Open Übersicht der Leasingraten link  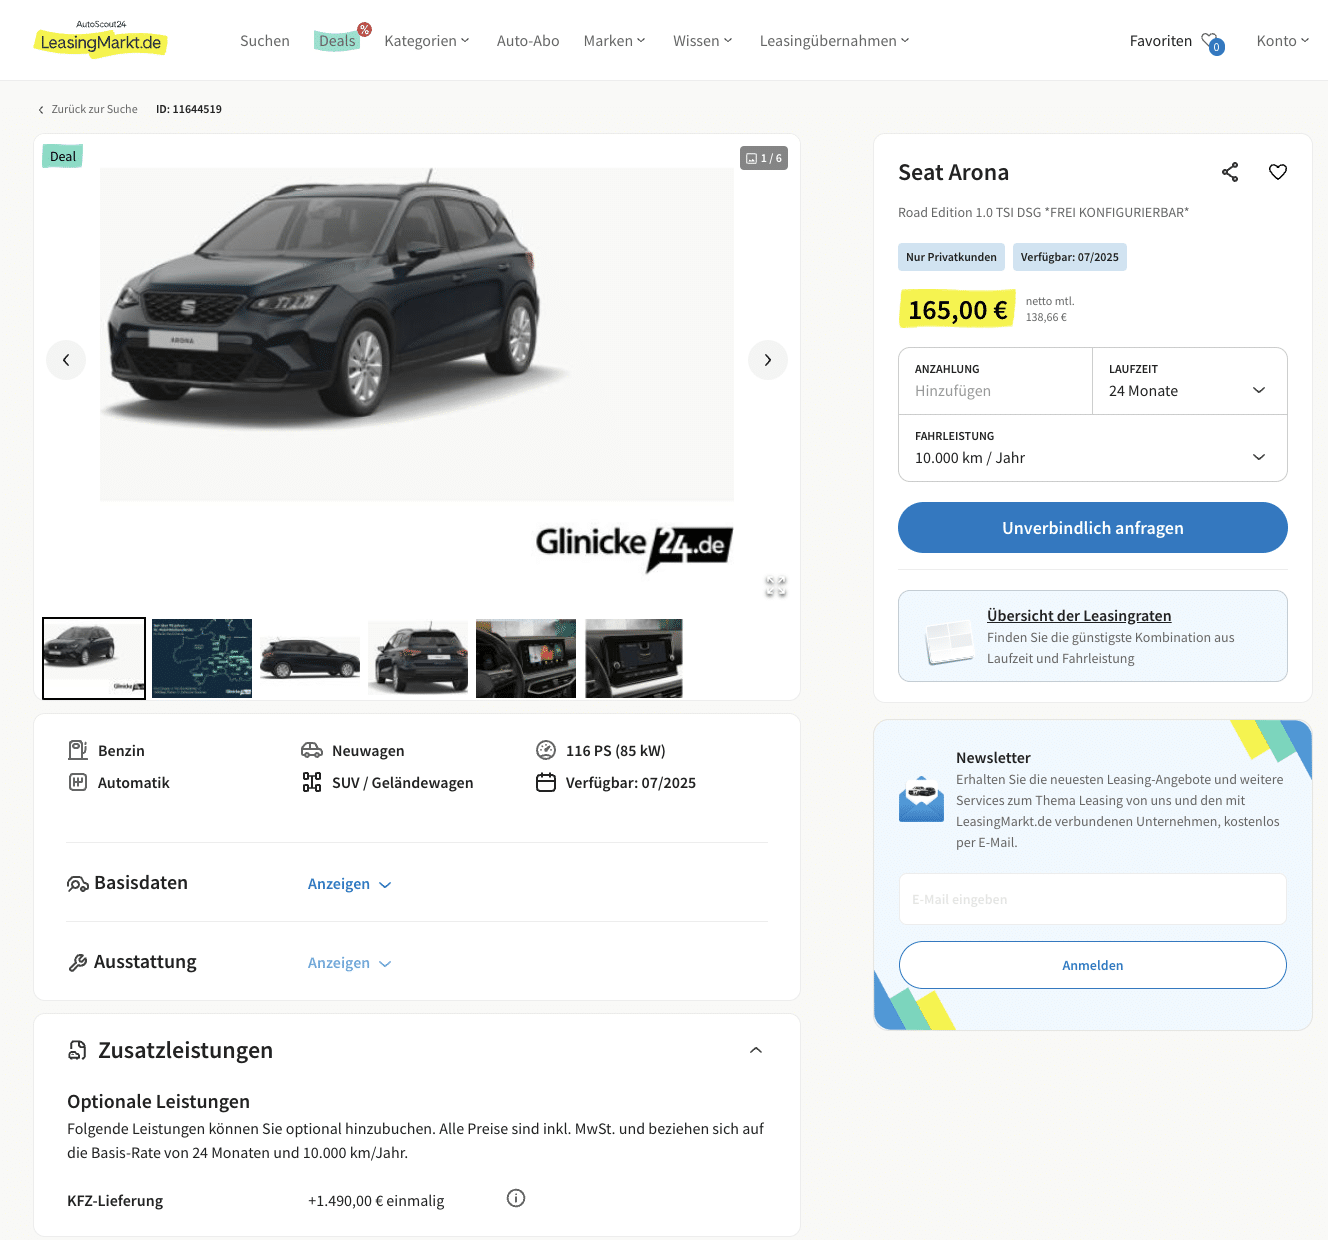click(x=1079, y=616)
